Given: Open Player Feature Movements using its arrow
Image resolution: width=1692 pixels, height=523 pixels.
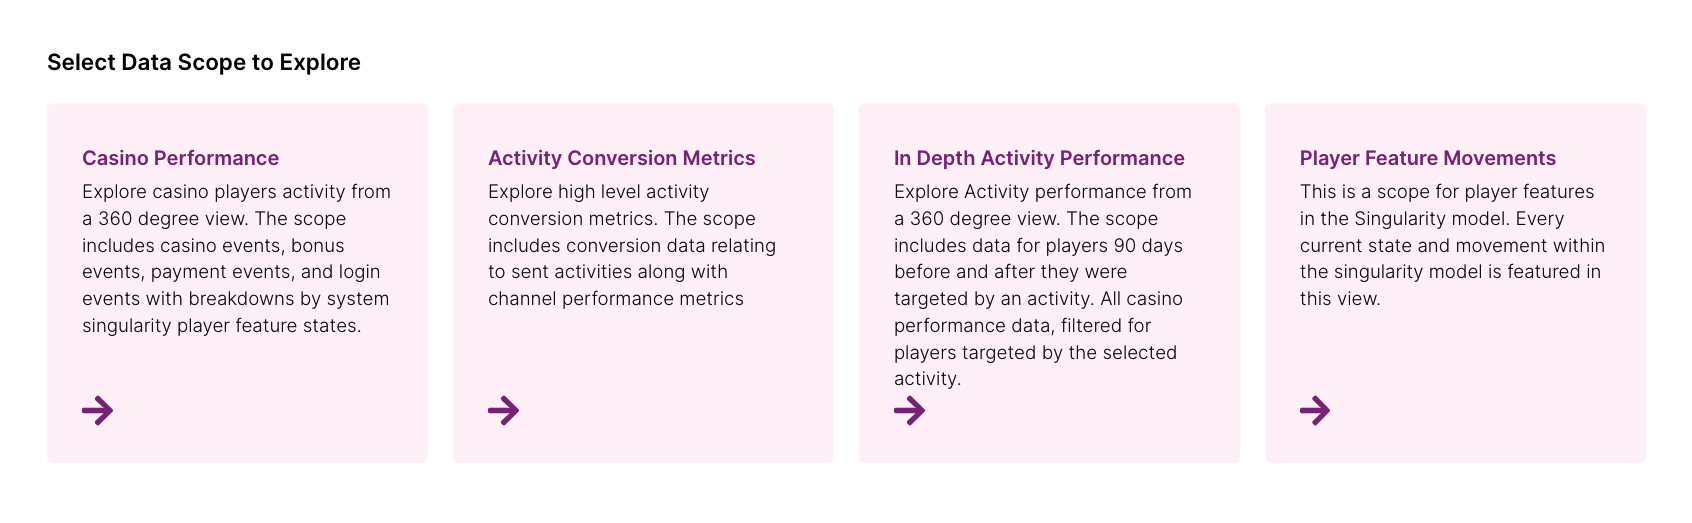Looking at the screenshot, I should coord(1316,410).
